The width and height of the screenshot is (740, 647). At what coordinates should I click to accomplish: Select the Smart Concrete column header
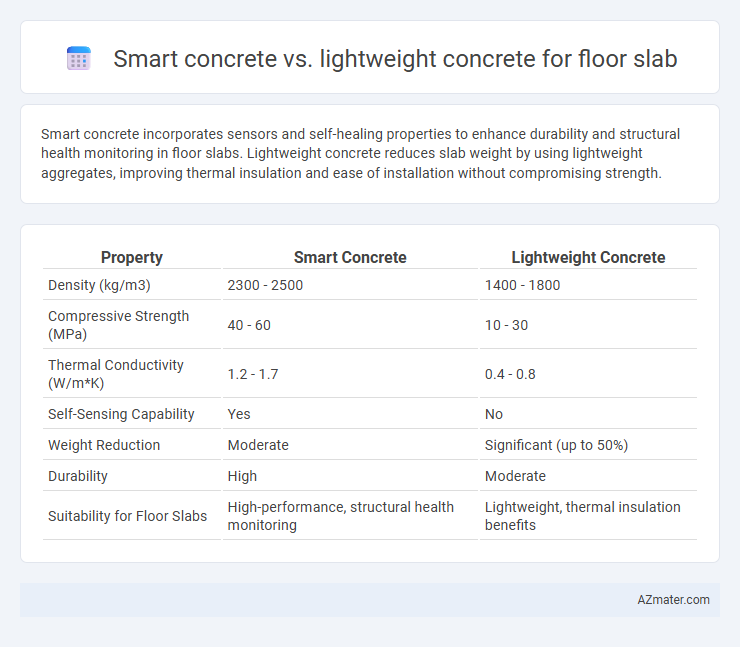350,257
